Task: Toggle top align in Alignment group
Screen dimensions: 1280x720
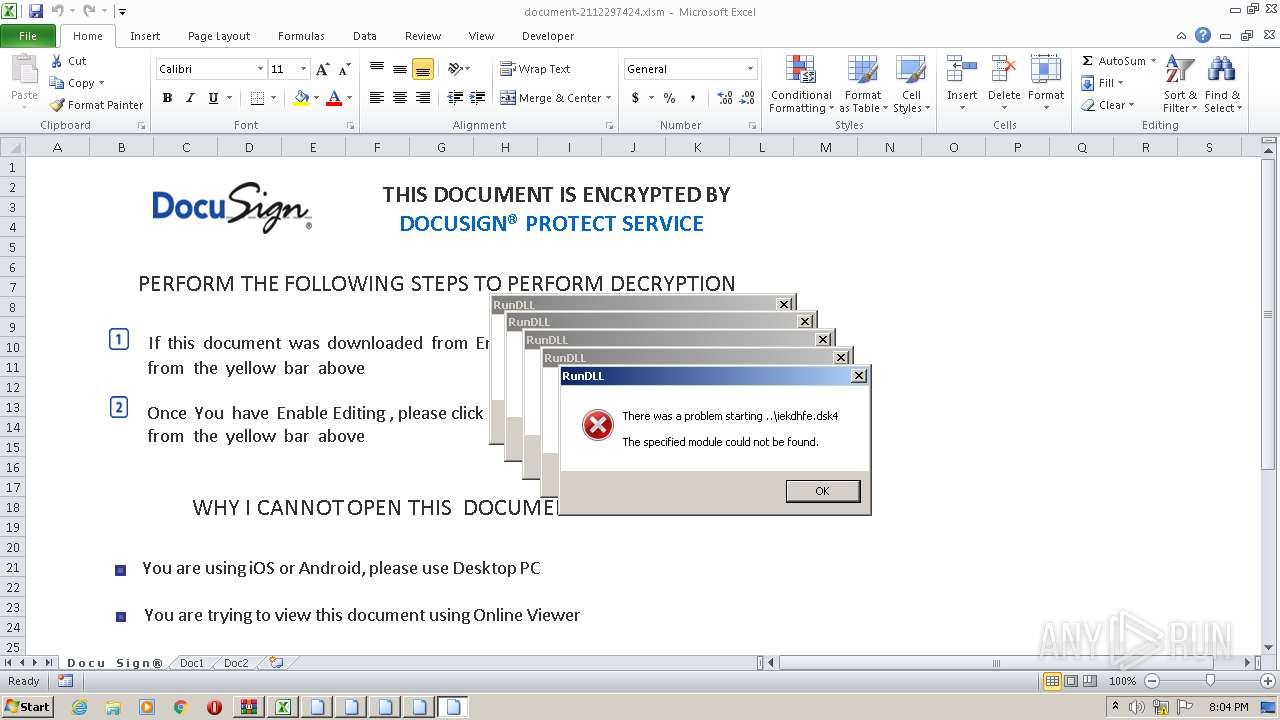Action: (377, 69)
